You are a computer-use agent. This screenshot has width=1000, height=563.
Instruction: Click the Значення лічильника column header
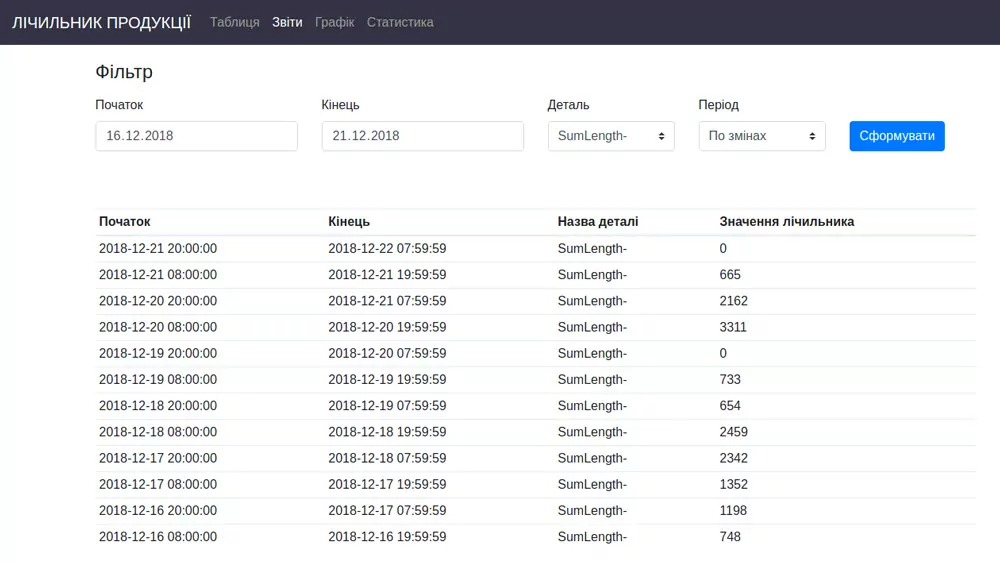787,222
